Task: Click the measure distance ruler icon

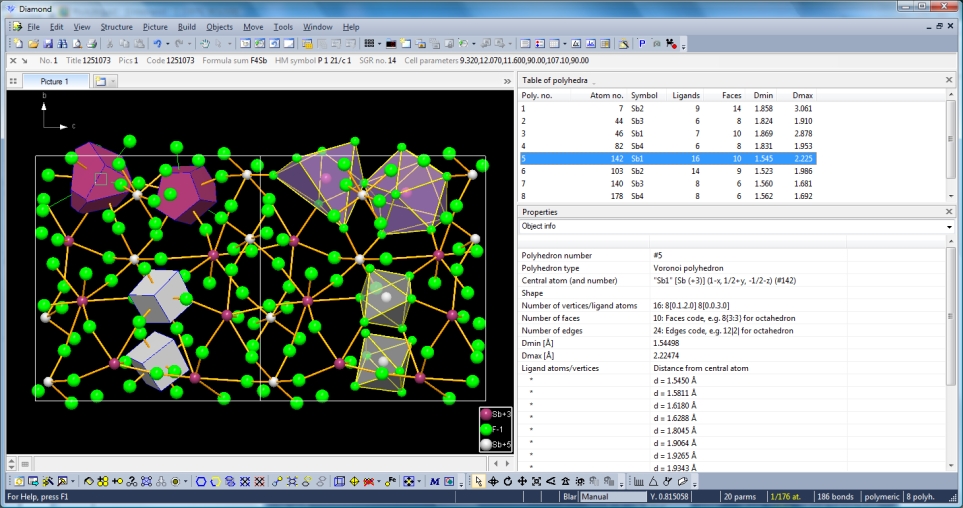Action: click(x=639, y=481)
